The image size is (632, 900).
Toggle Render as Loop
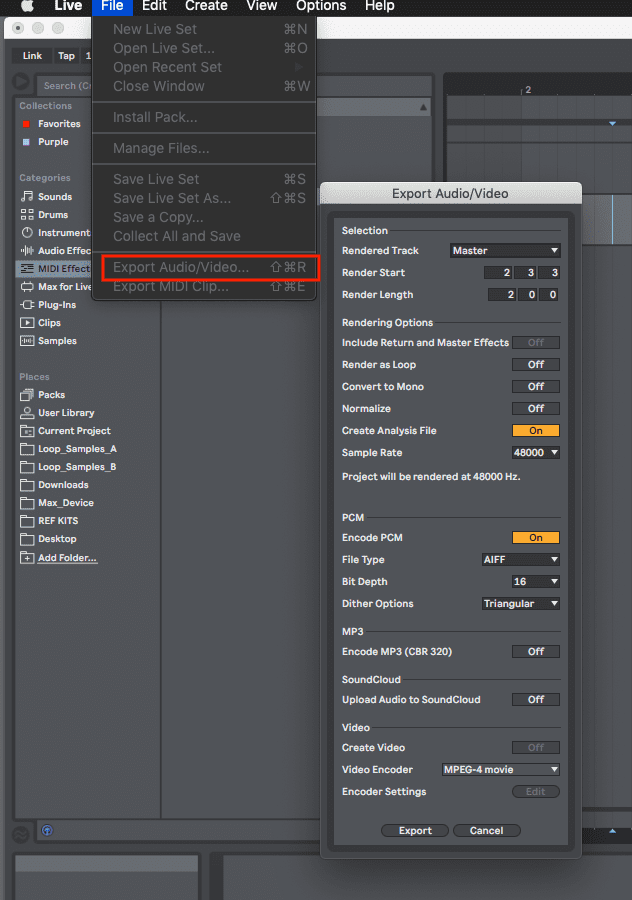click(536, 364)
